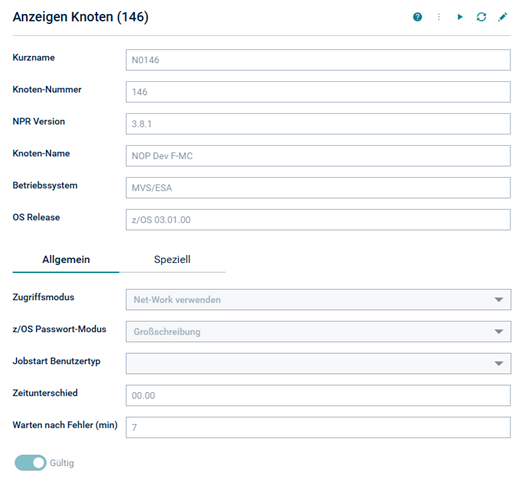Click the Anzeigen Knoten (146) heading
Viewport: 520px width, 490px height.
point(81,17)
